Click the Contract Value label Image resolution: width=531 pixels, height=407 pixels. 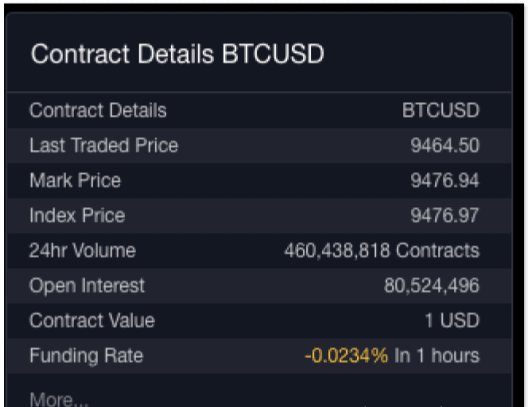click(92, 320)
